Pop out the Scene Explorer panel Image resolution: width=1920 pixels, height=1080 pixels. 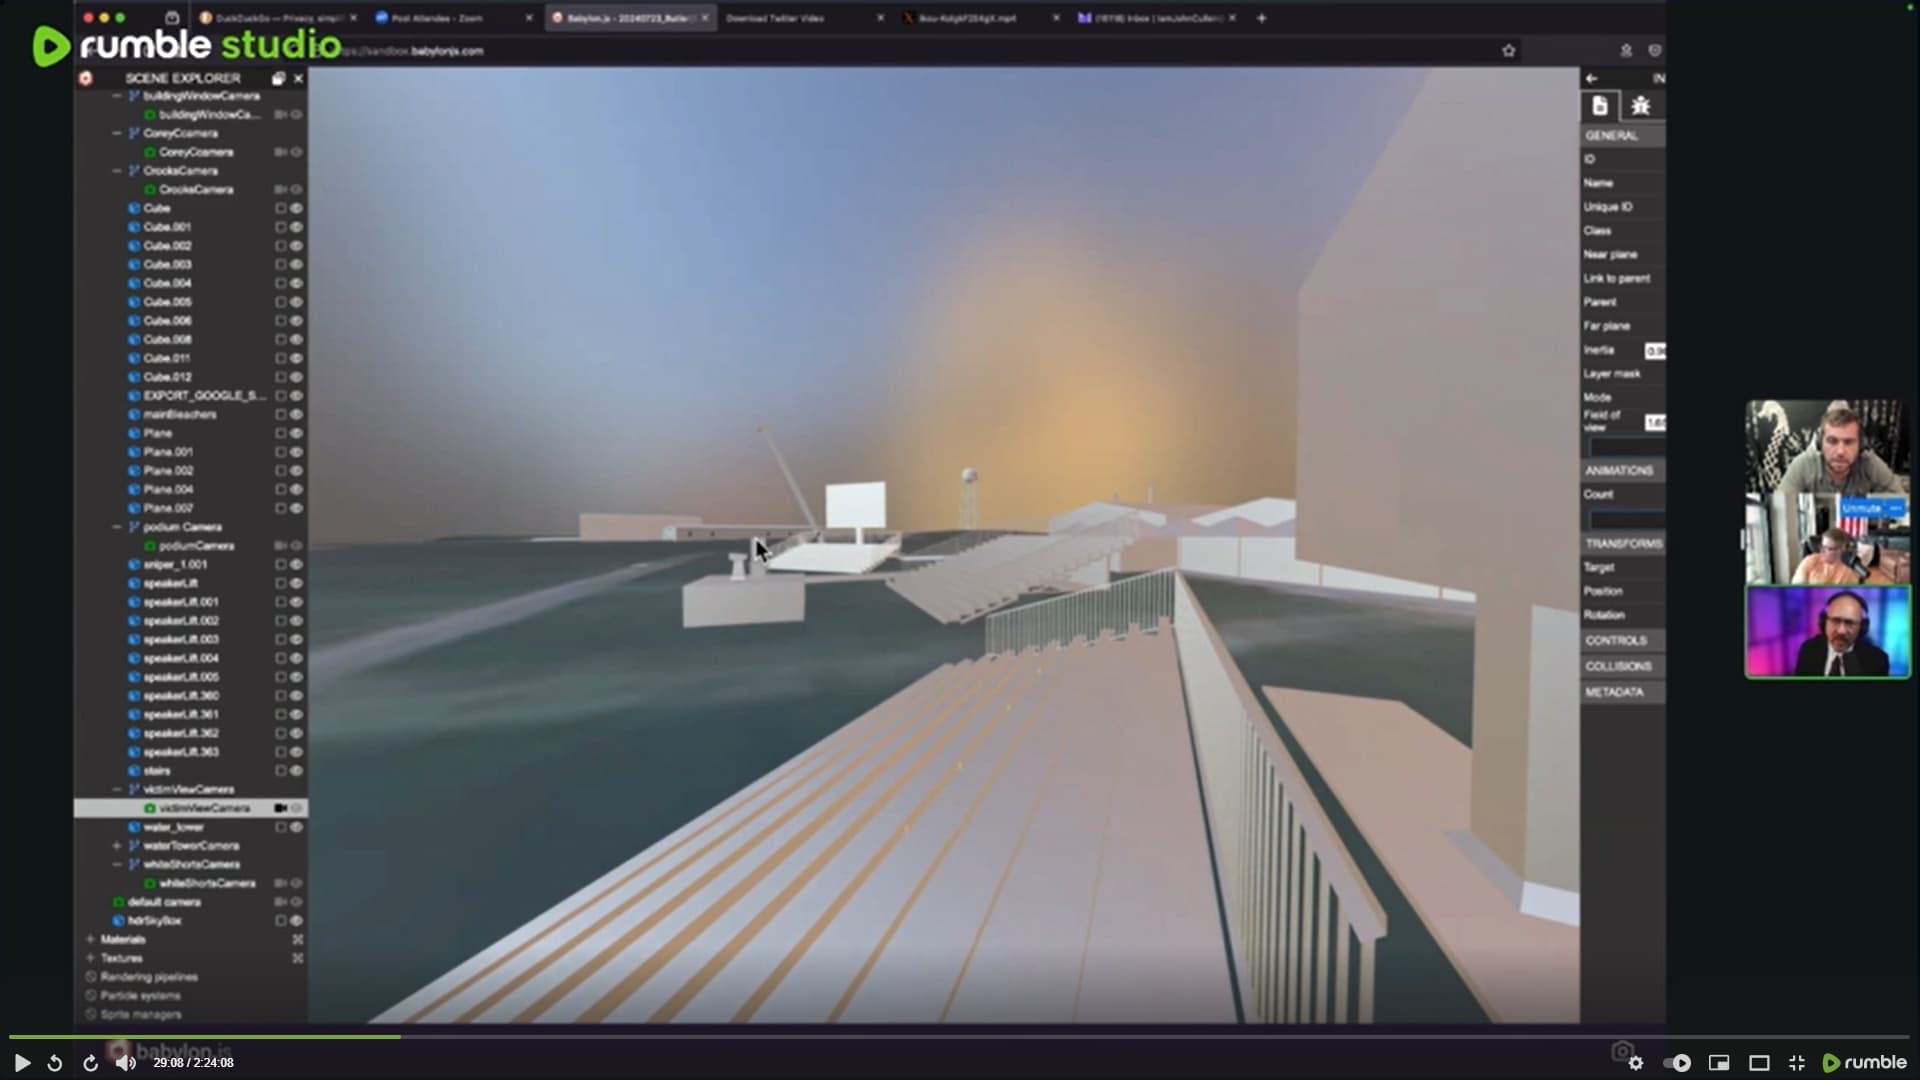point(279,78)
